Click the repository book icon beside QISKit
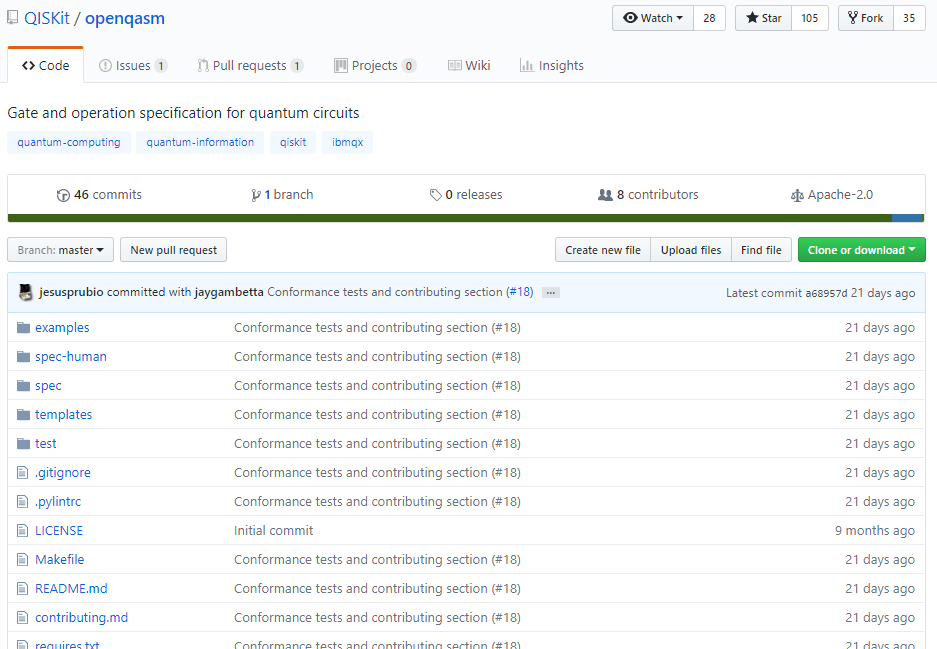Viewport: 937px width, 649px height. [x=13, y=18]
